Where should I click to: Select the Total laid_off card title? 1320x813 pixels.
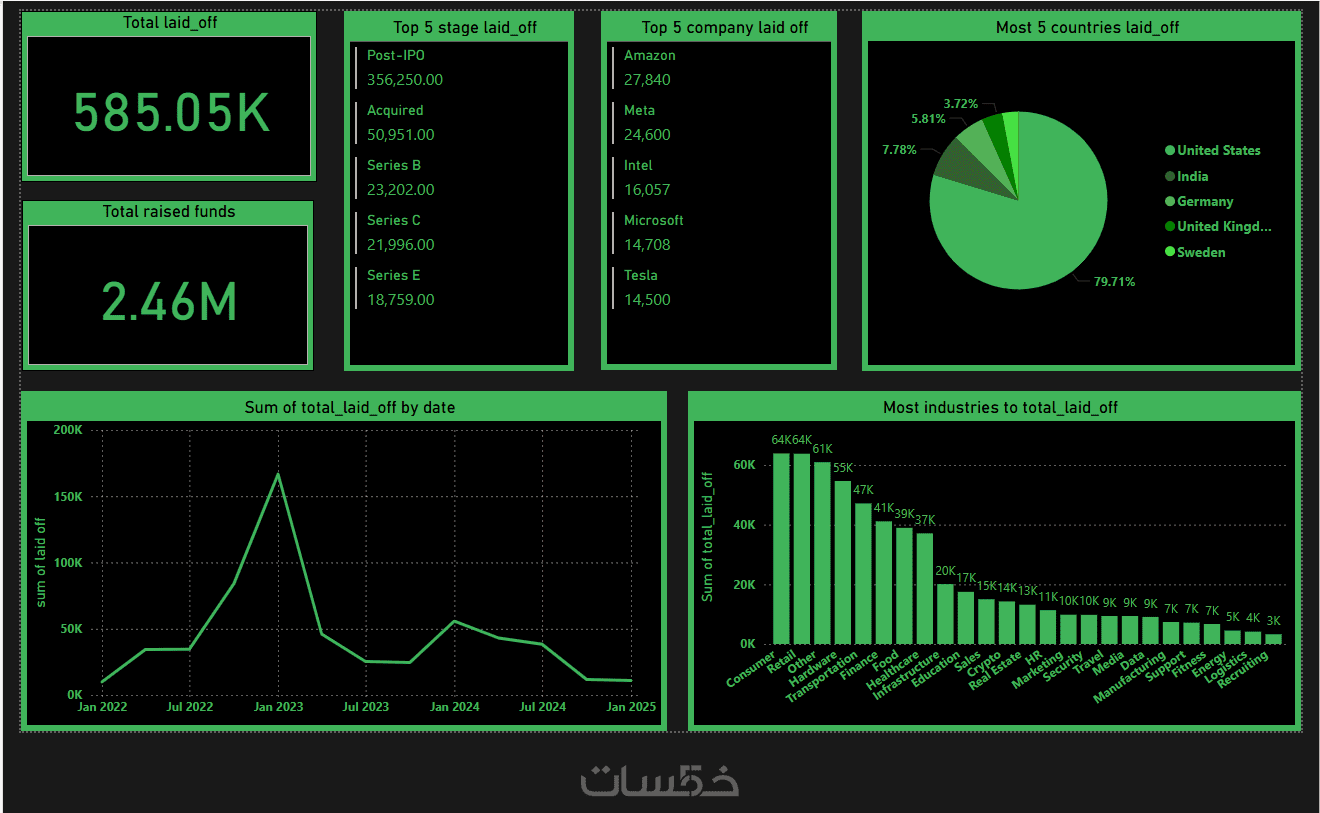pos(170,22)
